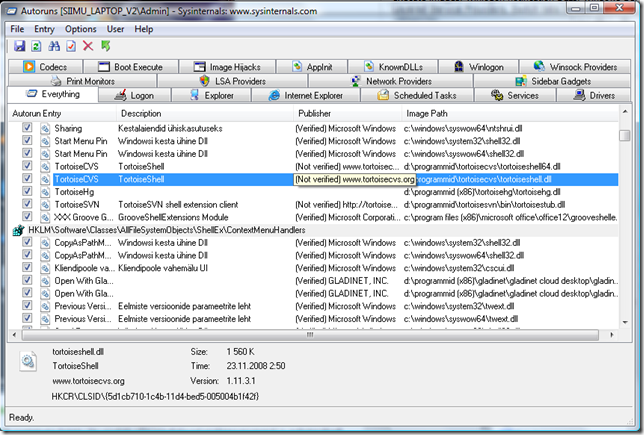Click the Find binoculars icon
Screen dimensions: 644x435
(54, 46)
